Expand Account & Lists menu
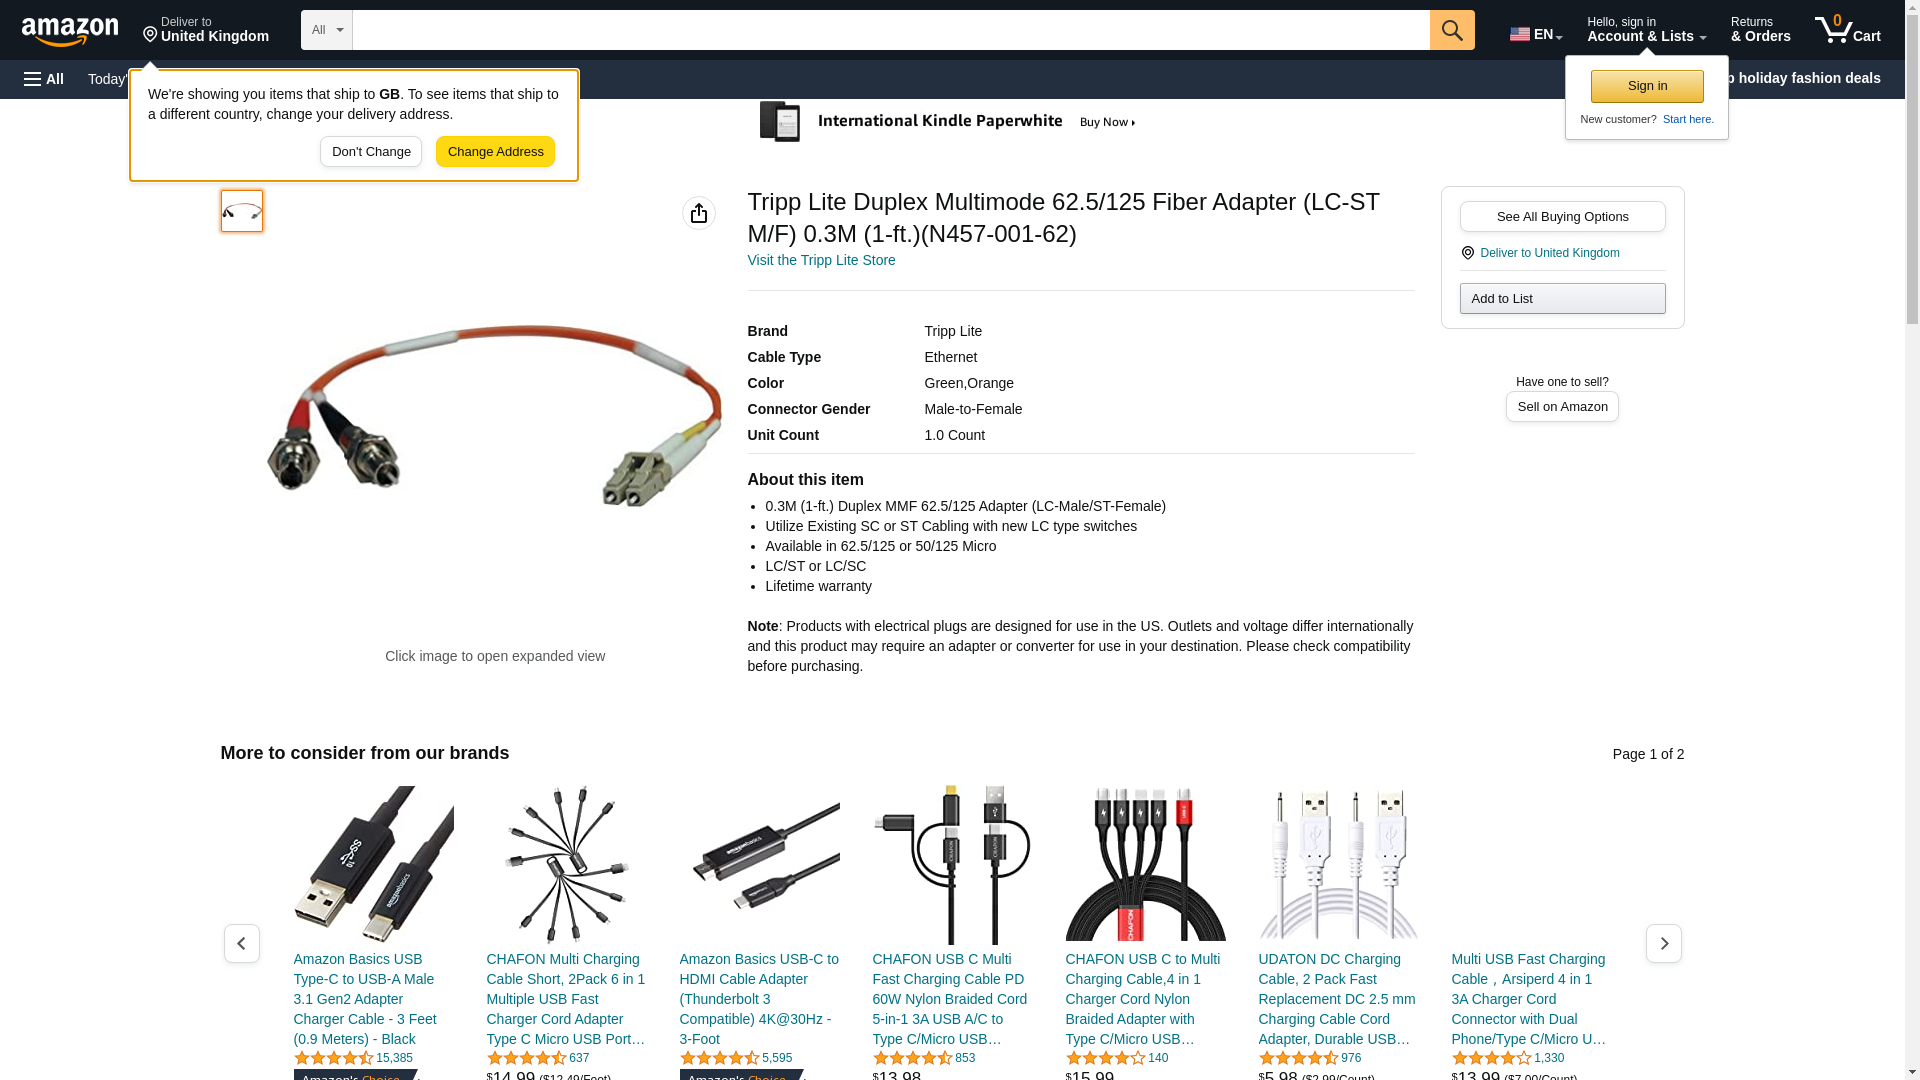The width and height of the screenshot is (1920, 1080). point(1646,30)
